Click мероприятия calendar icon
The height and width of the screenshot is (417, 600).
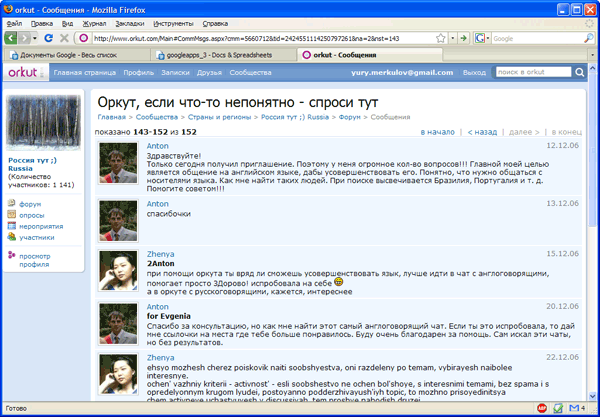coord(11,226)
